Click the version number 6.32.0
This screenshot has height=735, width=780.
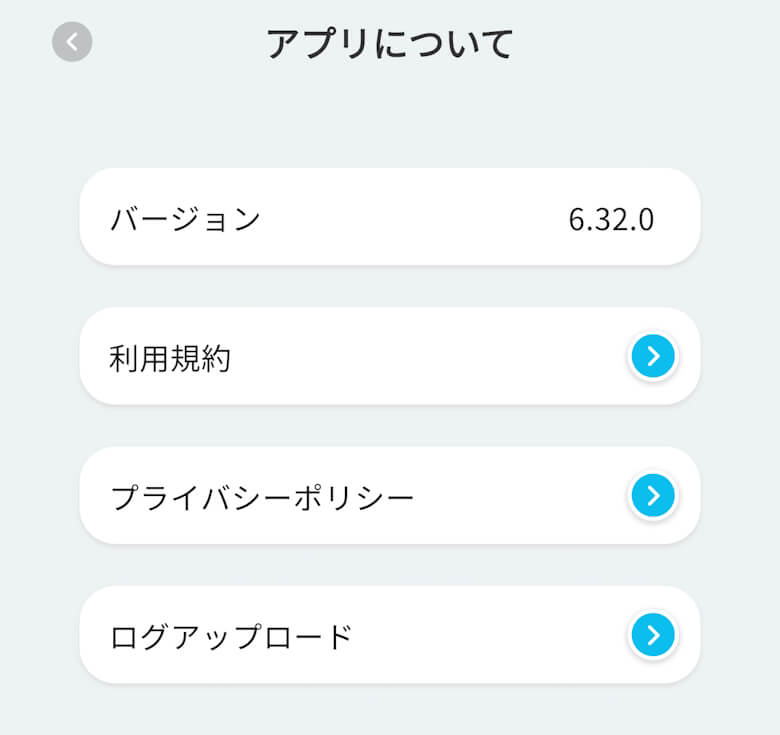[611, 219]
